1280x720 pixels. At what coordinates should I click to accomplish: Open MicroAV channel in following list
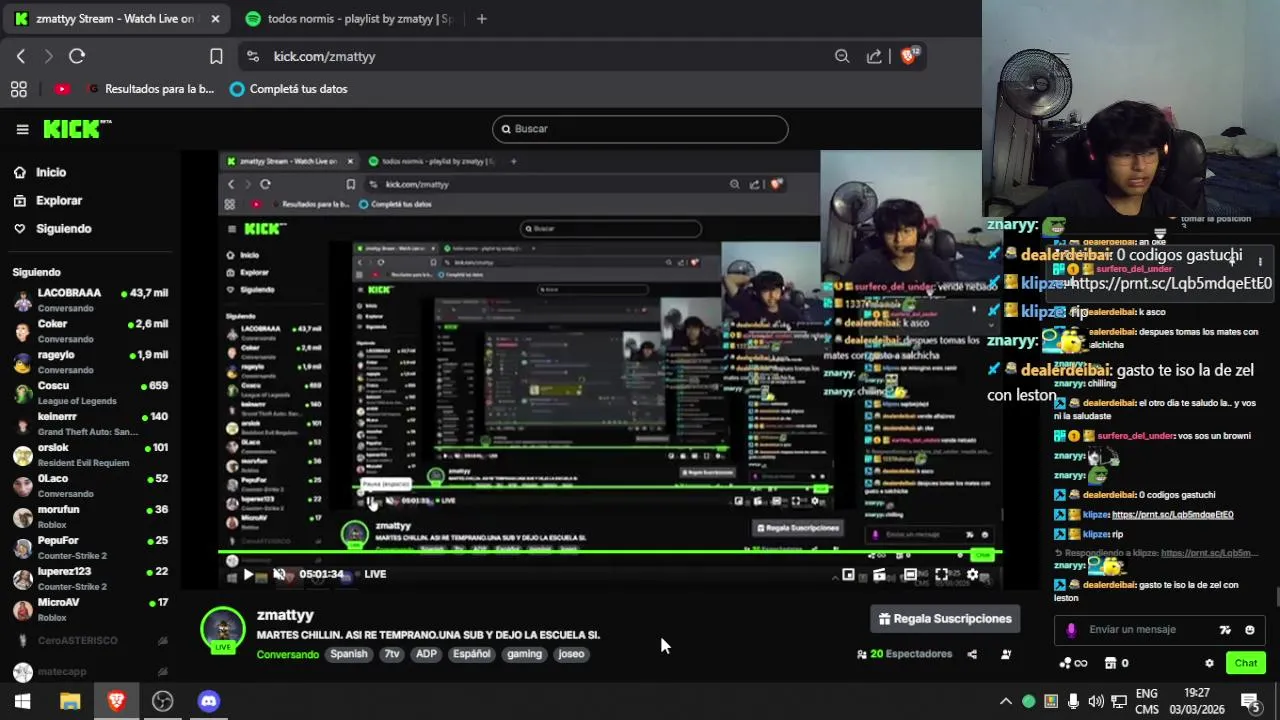click(x=90, y=610)
